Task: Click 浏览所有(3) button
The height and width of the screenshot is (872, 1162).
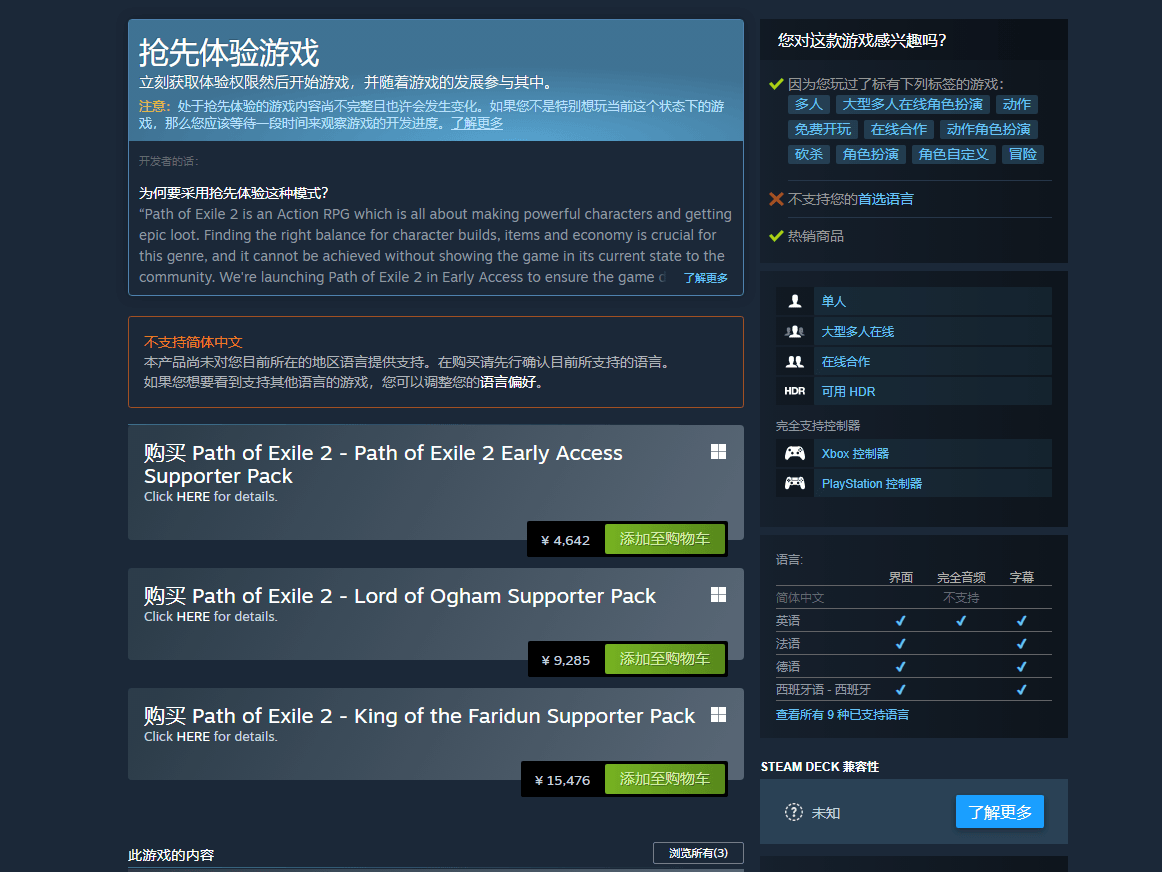Action: click(698, 853)
